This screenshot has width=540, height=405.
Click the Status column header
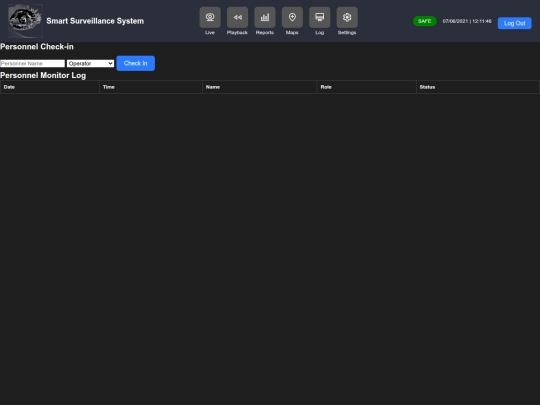(x=478, y=87)
